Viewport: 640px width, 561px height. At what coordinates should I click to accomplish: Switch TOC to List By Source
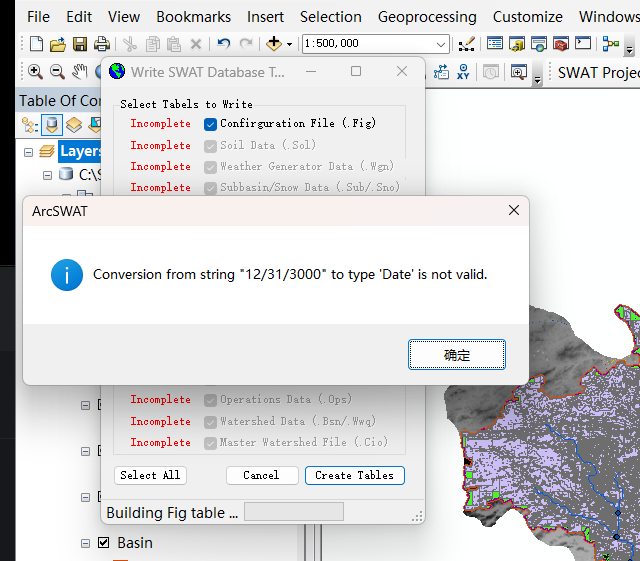tap(52, 125)
